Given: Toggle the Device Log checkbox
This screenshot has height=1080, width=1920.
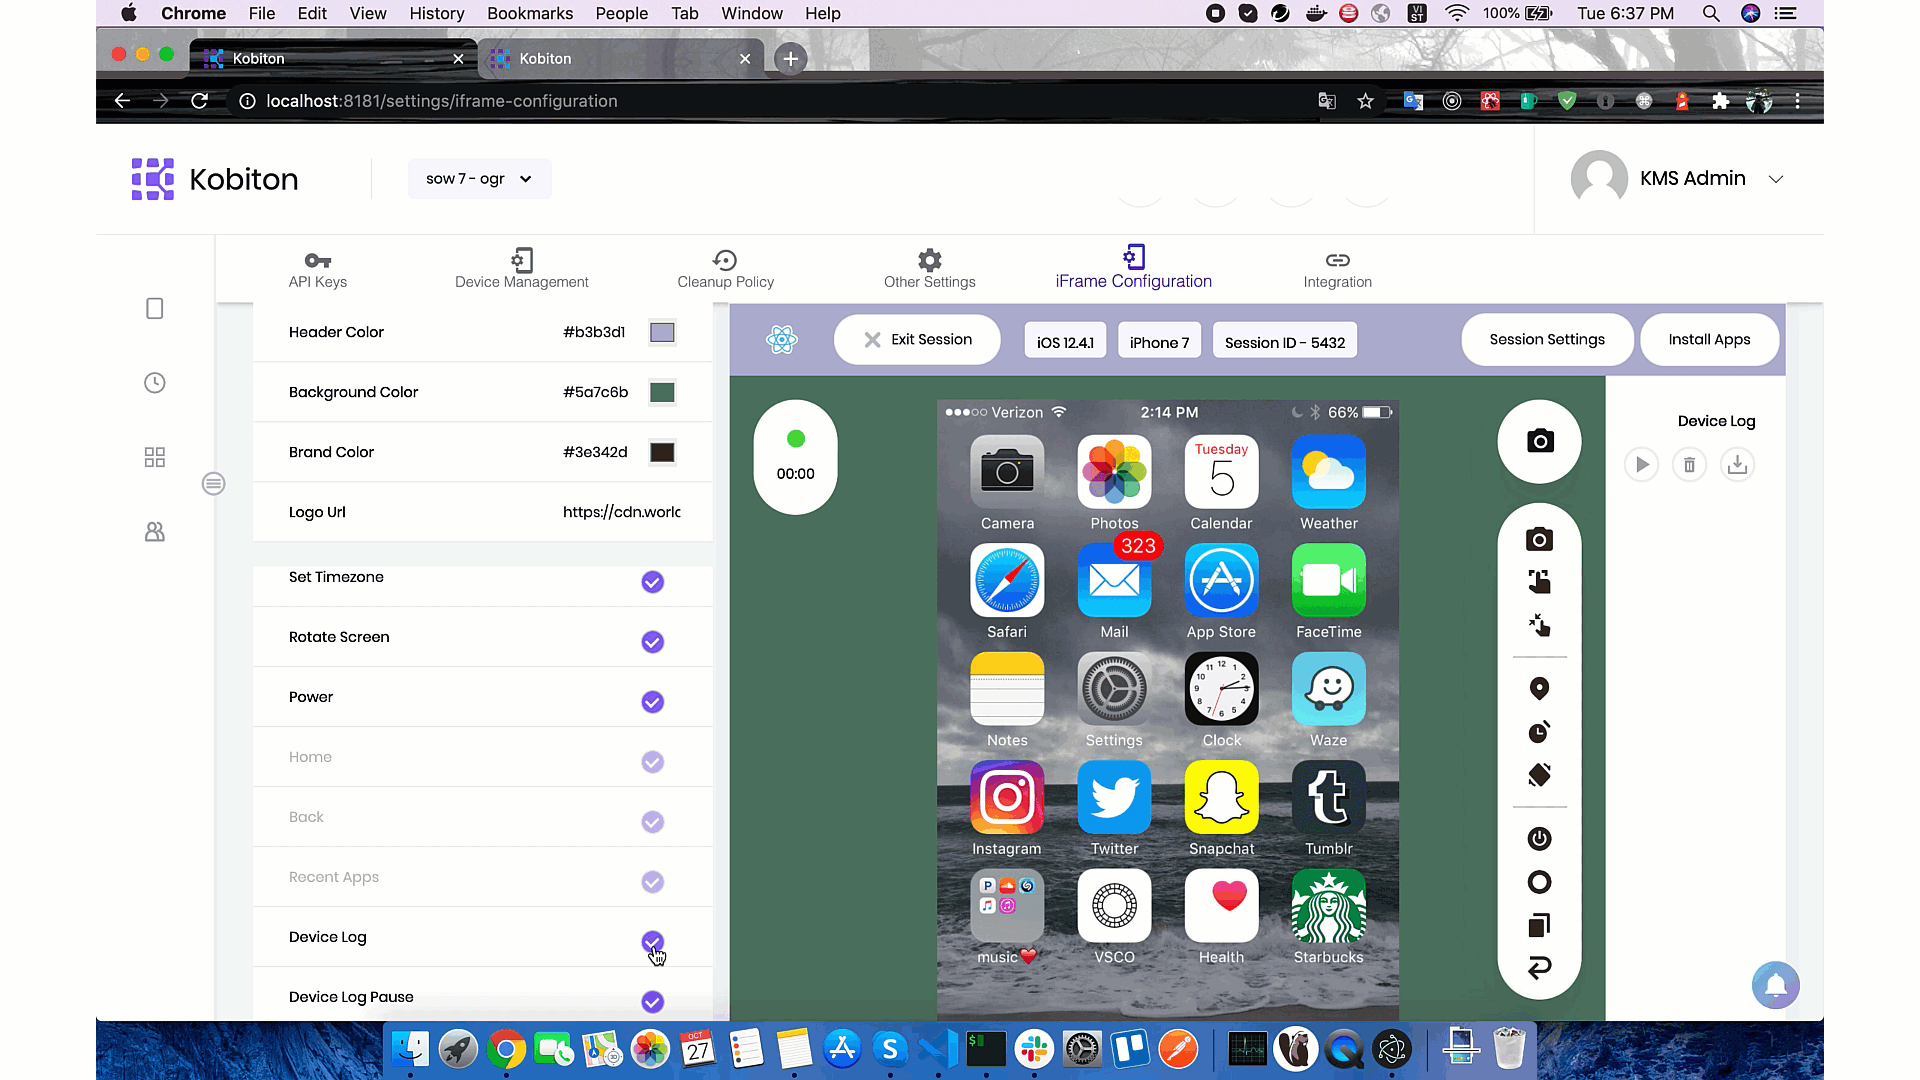Looking at the screenshot, I should click(x=652, y=942).
